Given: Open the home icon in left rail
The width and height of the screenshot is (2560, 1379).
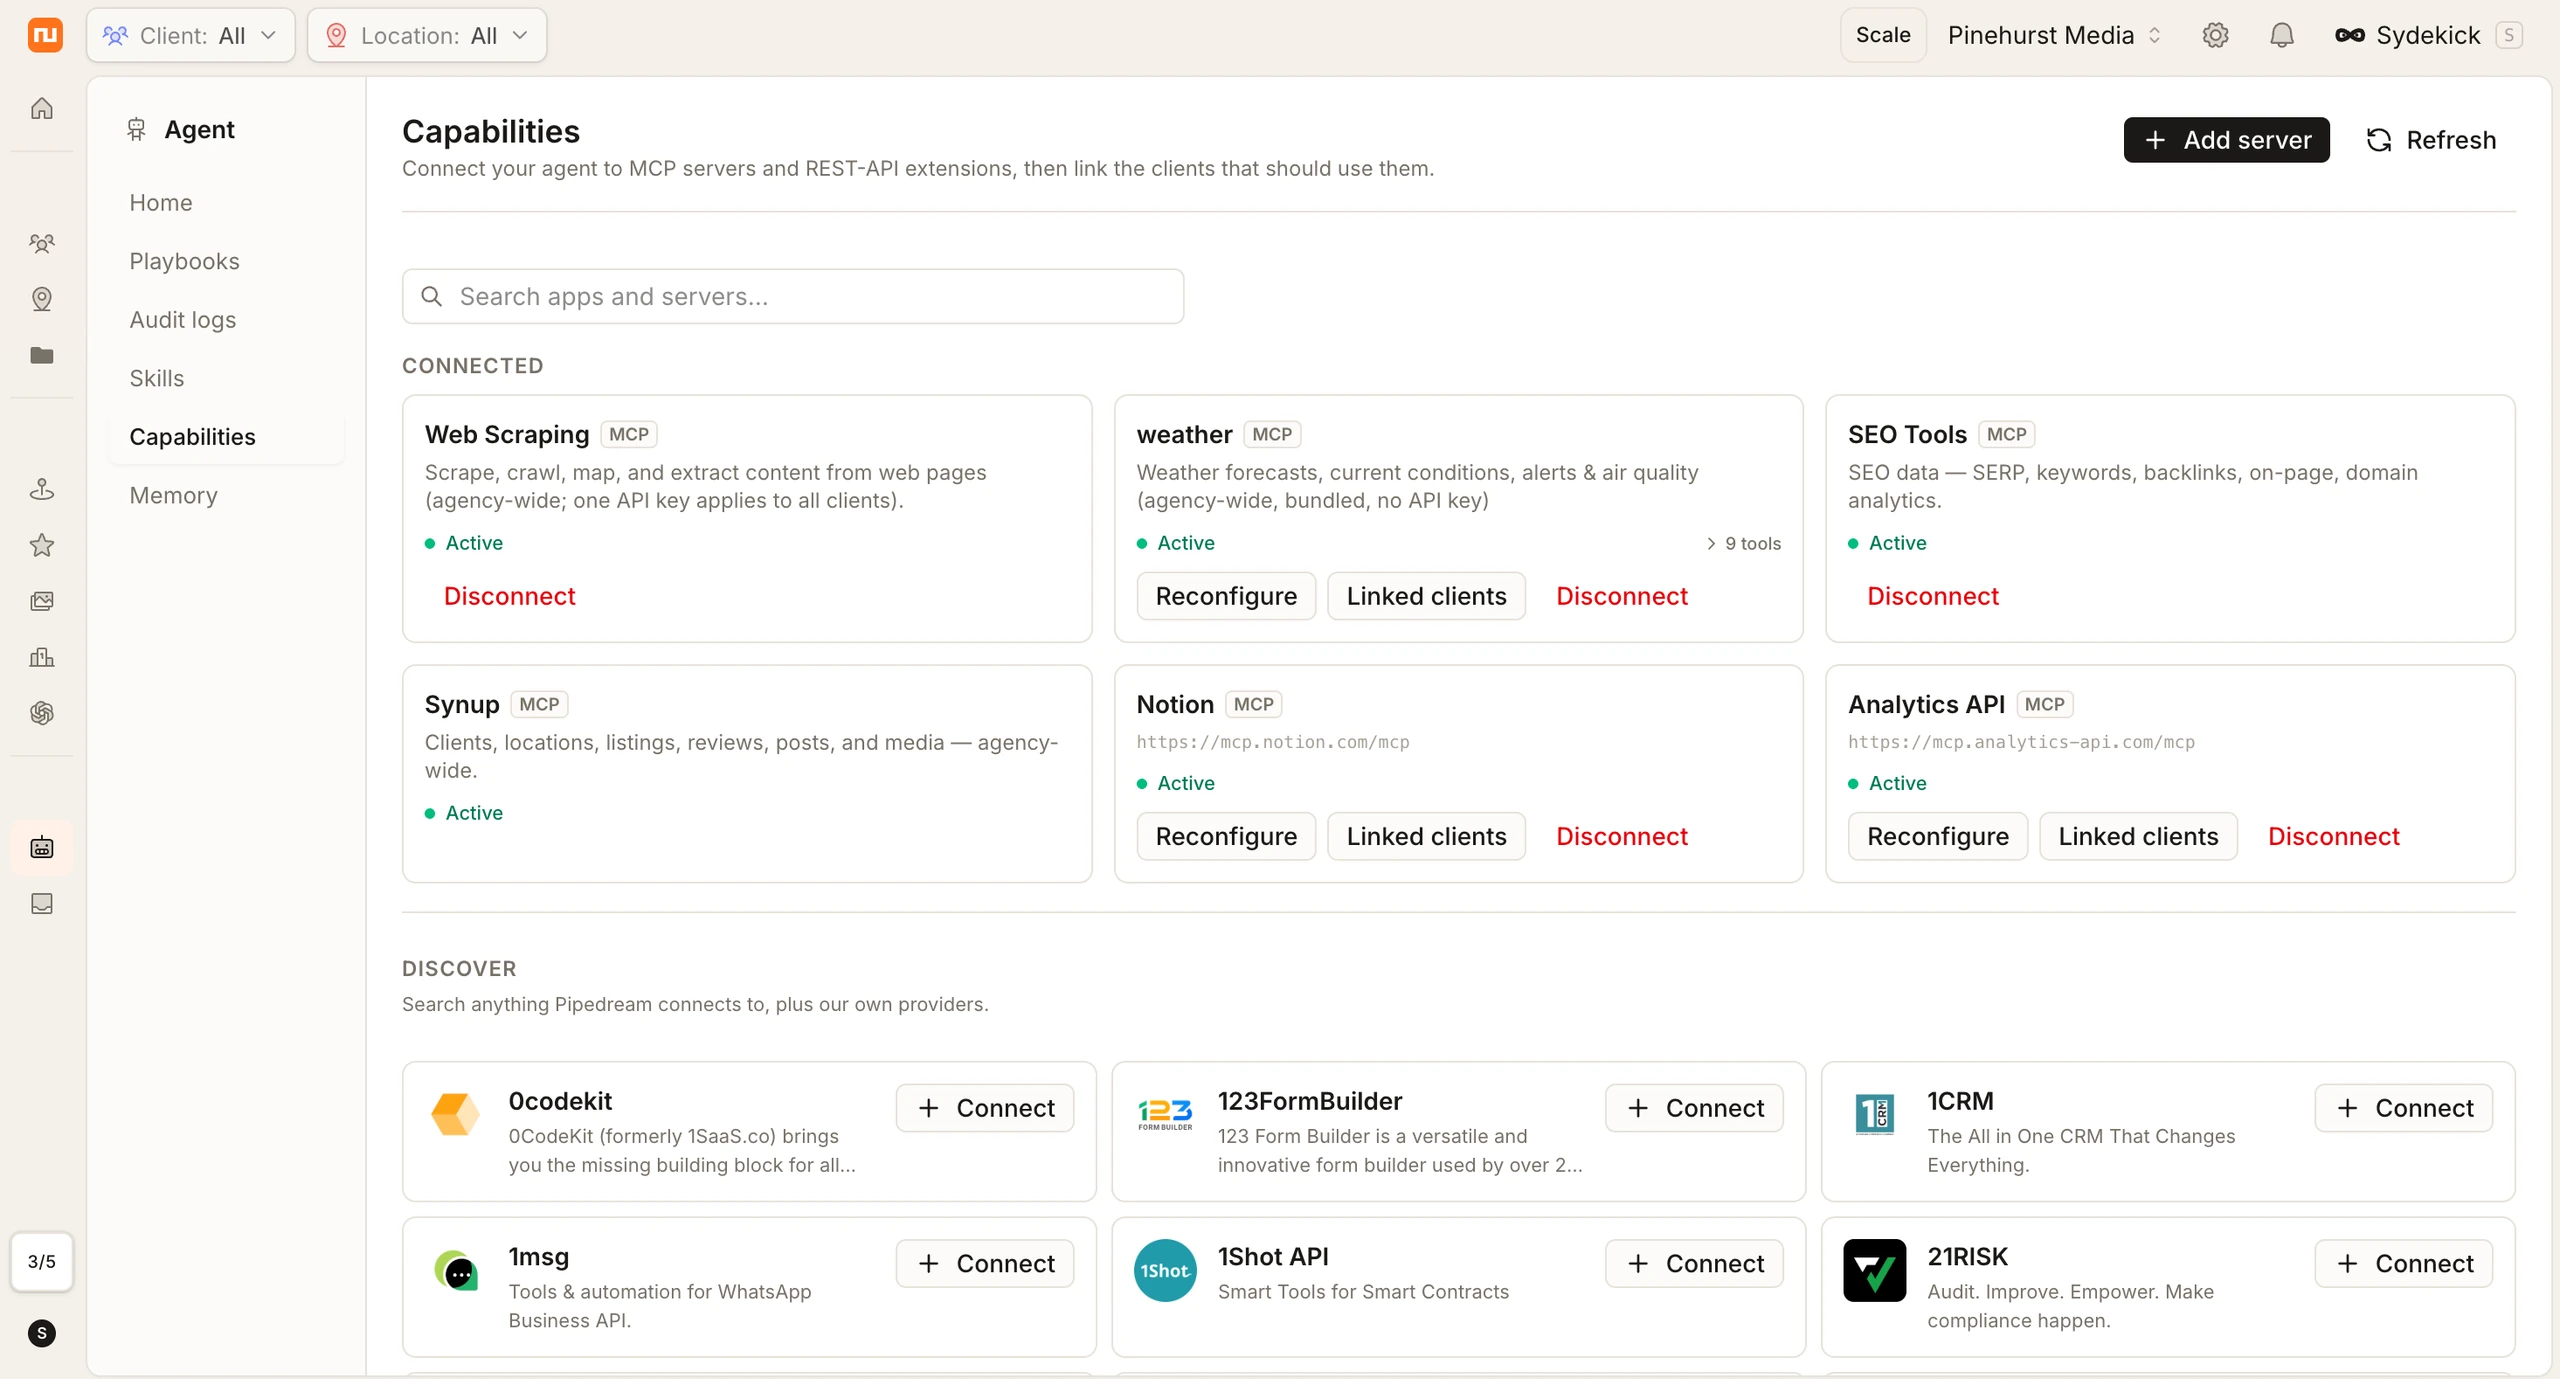Looking at the screenshot, I should pos(42,108).
